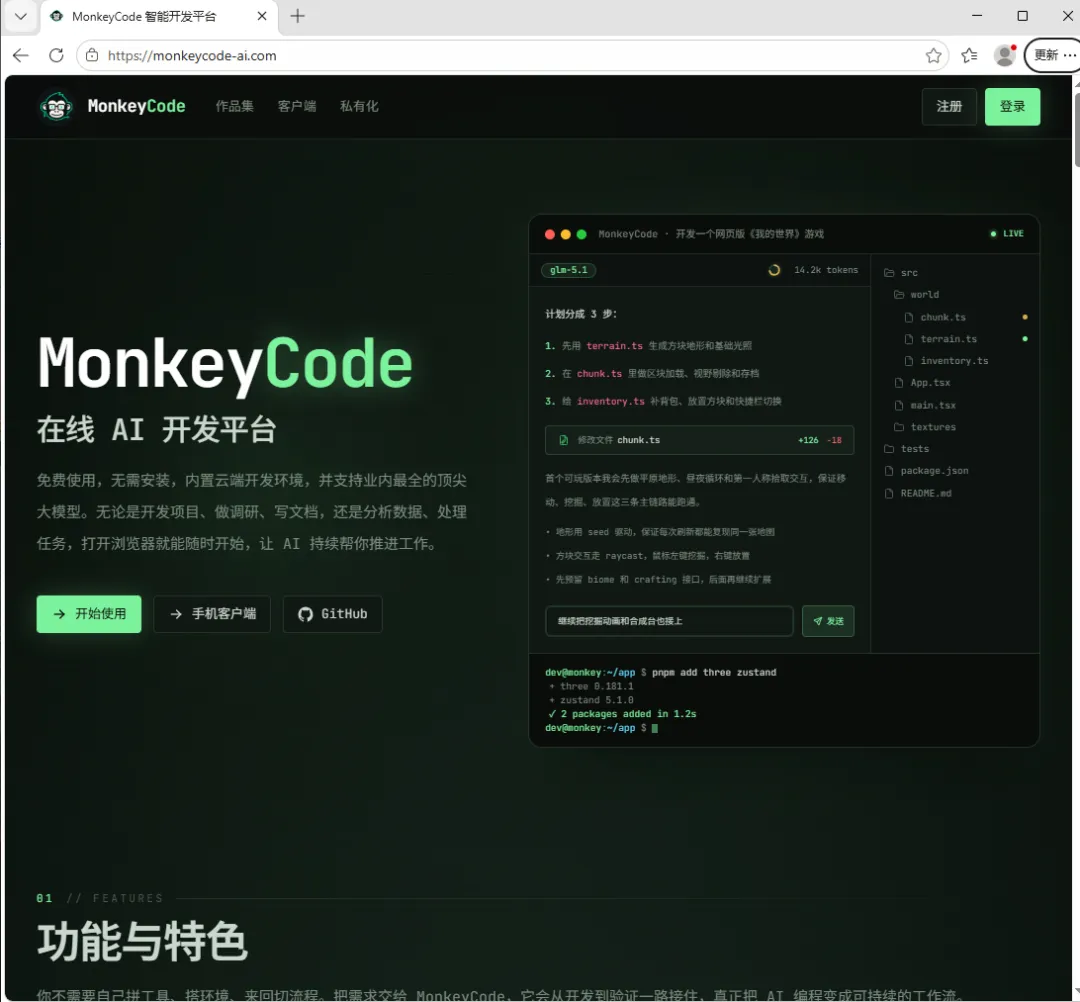Open inventory.ts in file tree

(946, 361)
